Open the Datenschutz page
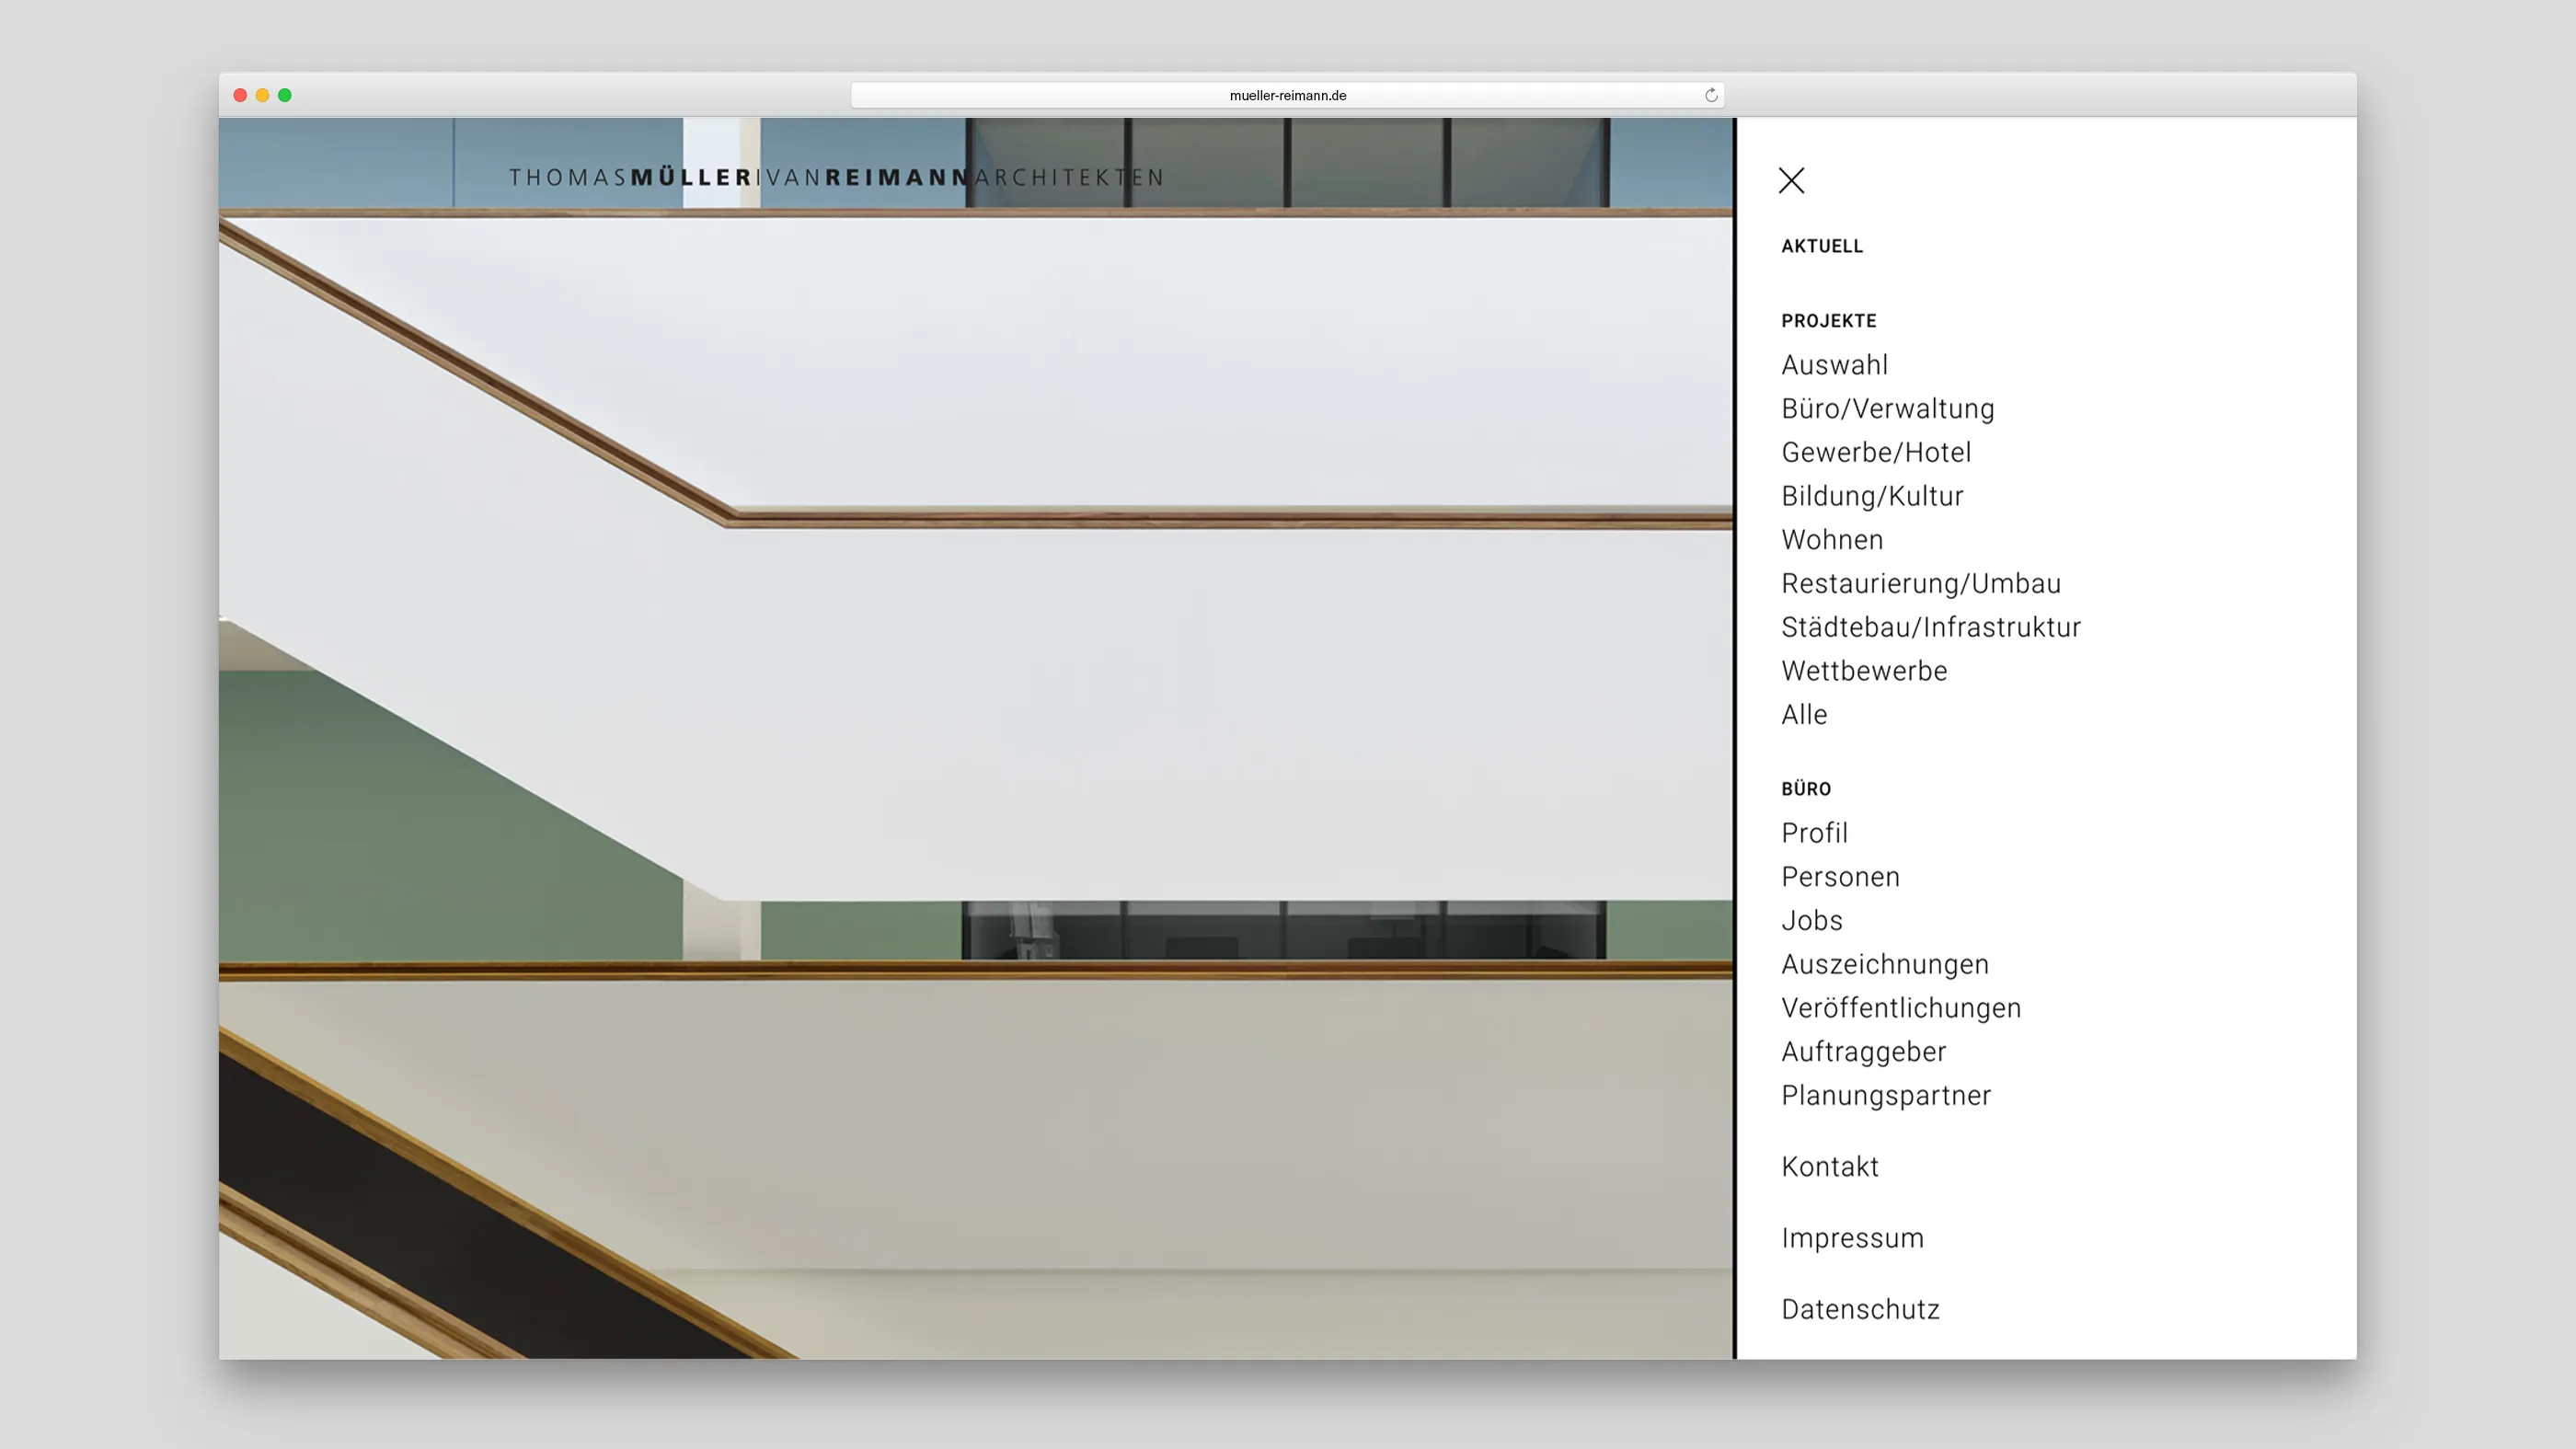Viewport: 2576px width, 1449px height. (x=1860, y=1310)
